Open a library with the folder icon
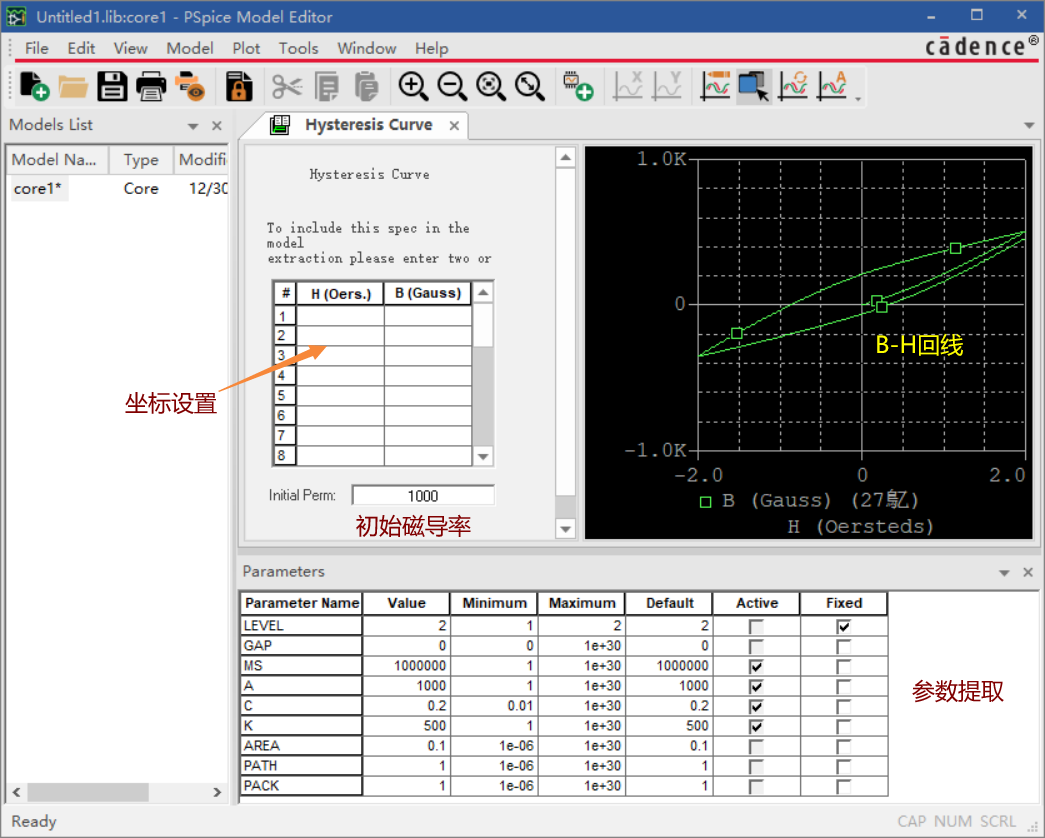 73,86
